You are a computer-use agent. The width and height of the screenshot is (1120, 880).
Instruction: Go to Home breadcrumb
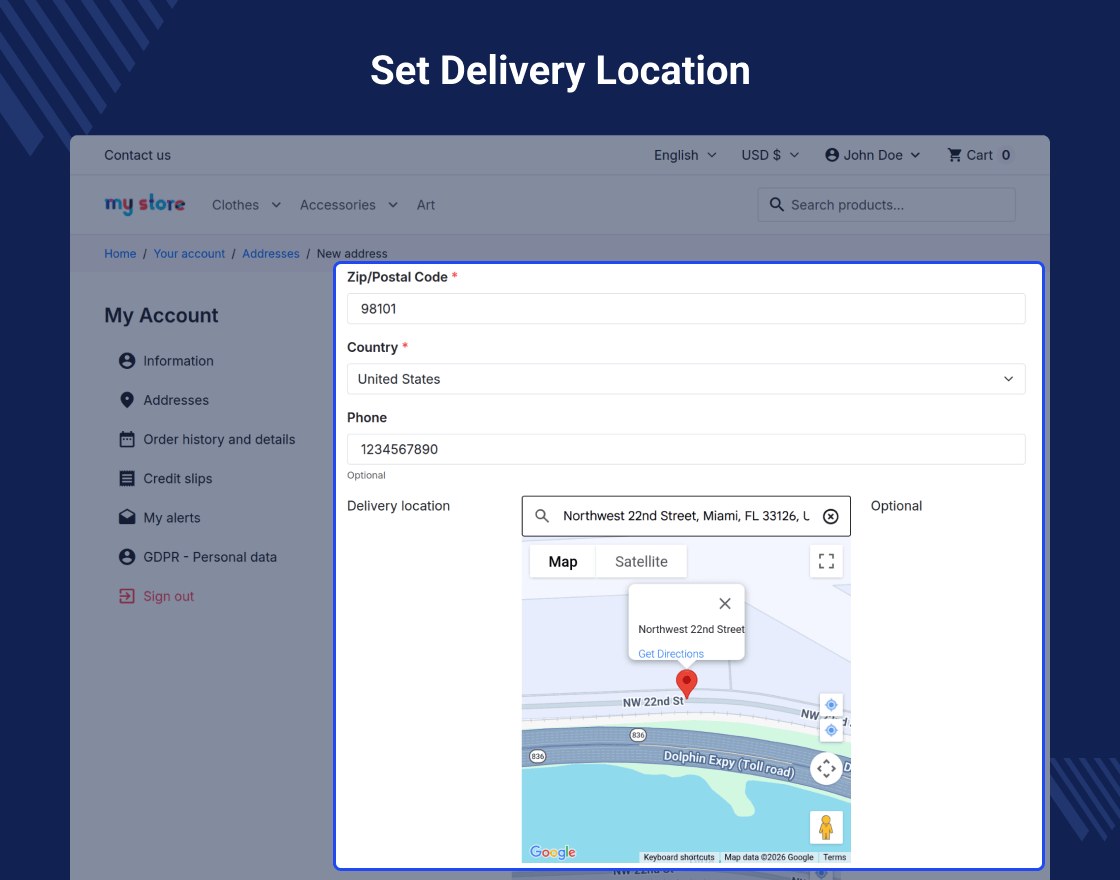[120, 254]
